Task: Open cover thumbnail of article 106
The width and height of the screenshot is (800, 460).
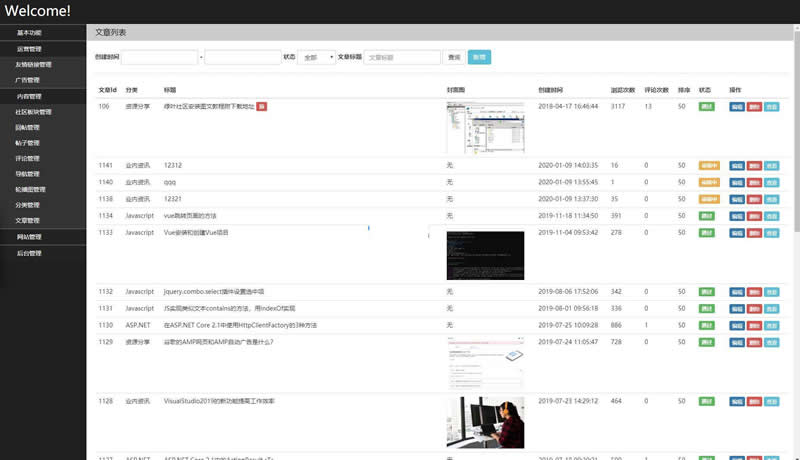Action: tap(485, 128)
